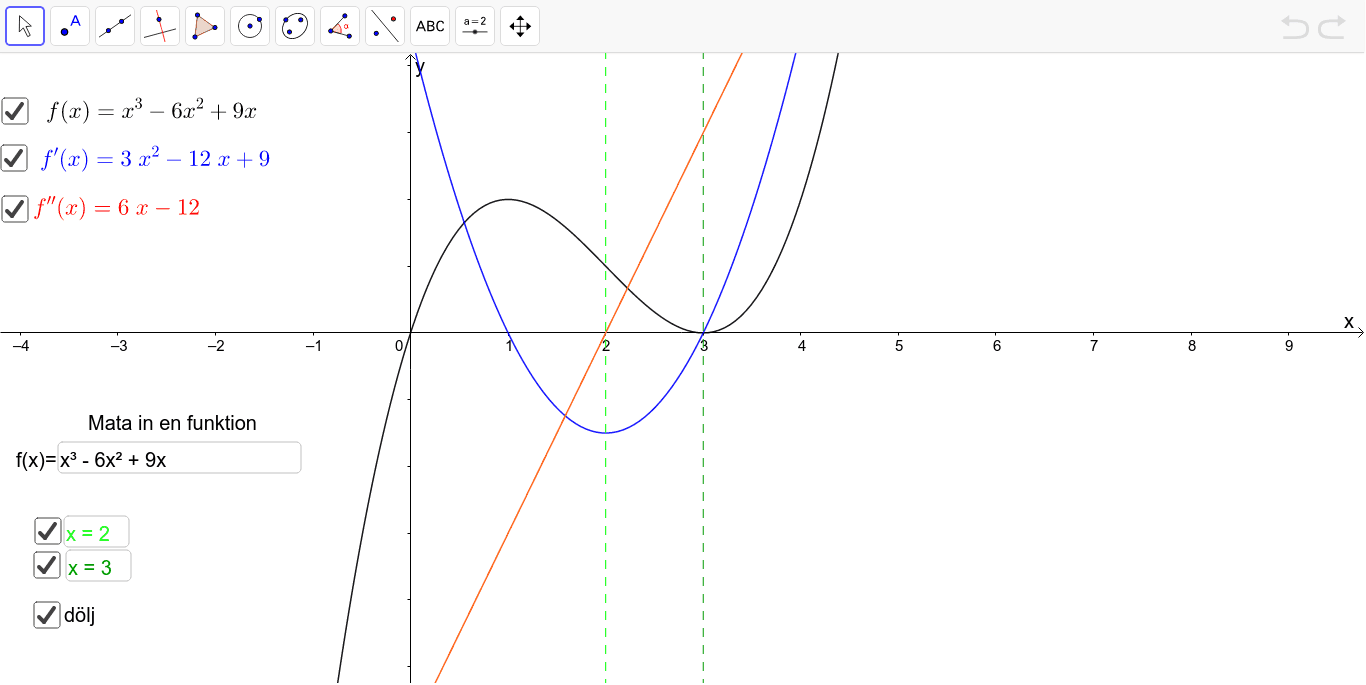
Task: Click the x-axis label 4
Action: pos(801,346)
